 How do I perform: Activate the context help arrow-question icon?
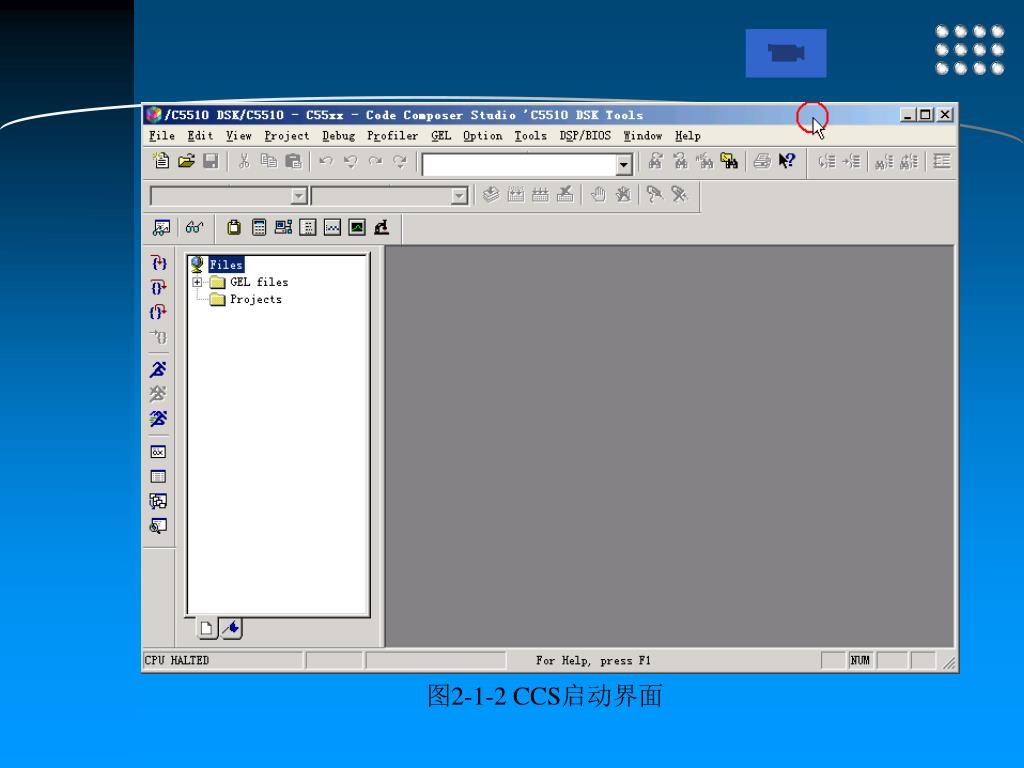coord(786,161)
